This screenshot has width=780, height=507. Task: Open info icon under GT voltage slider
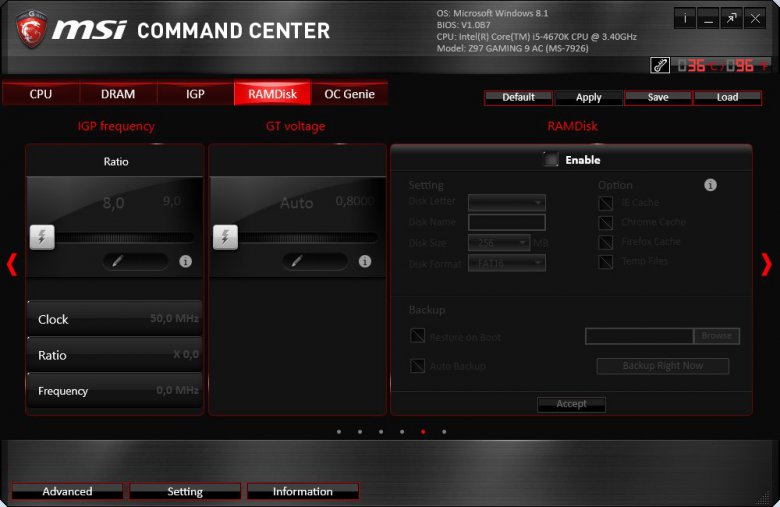(x=365, y=261)
